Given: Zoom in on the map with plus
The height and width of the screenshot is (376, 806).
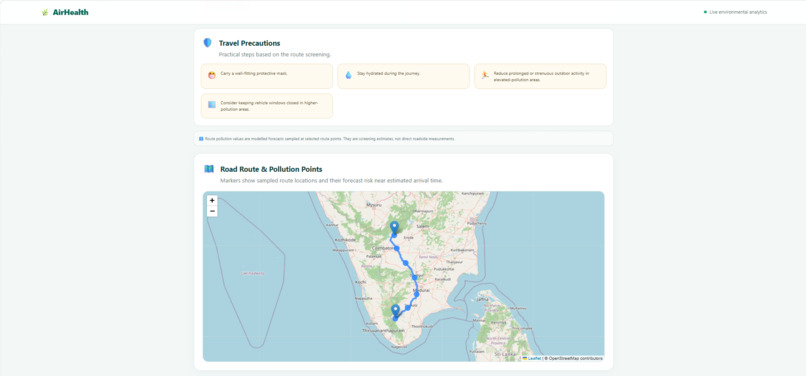Looking at the screenshot, I should (x=212, y=201).
